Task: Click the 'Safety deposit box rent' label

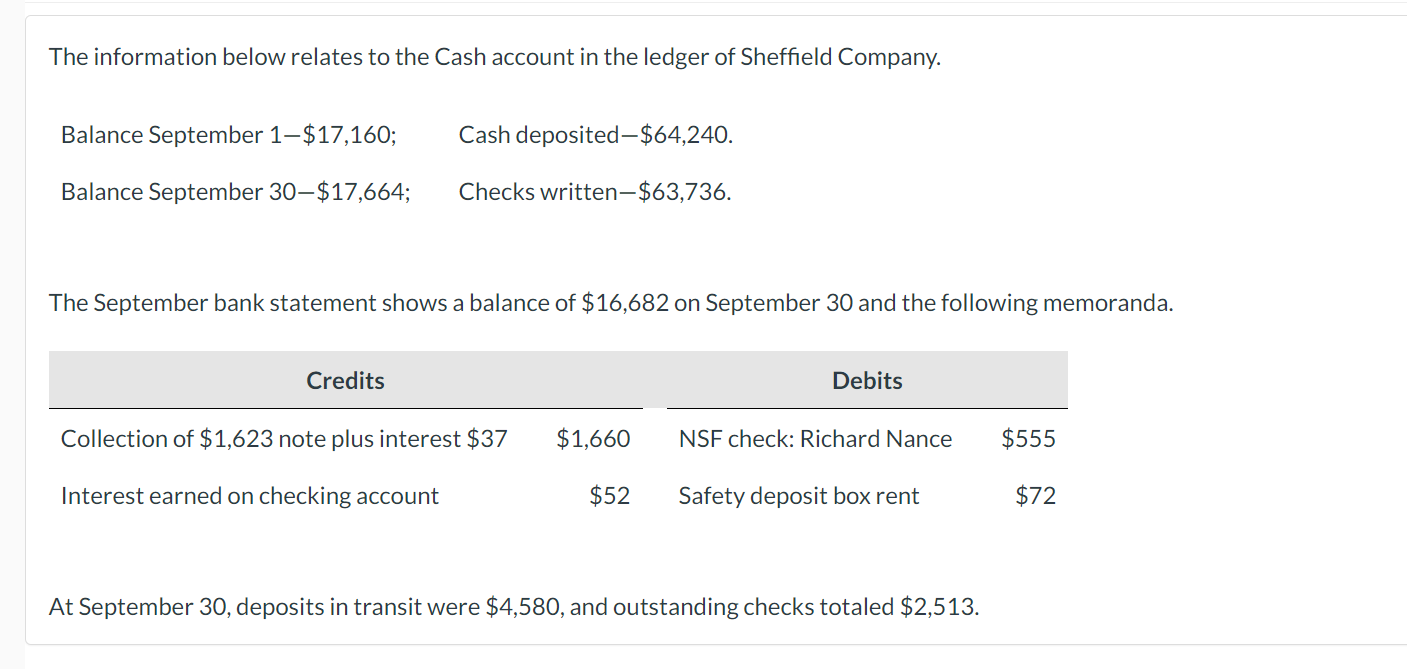Action: coord(799,496)
